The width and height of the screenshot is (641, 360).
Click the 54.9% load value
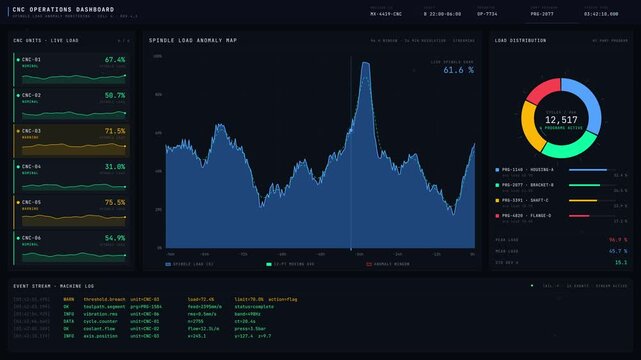pos(115,238)
